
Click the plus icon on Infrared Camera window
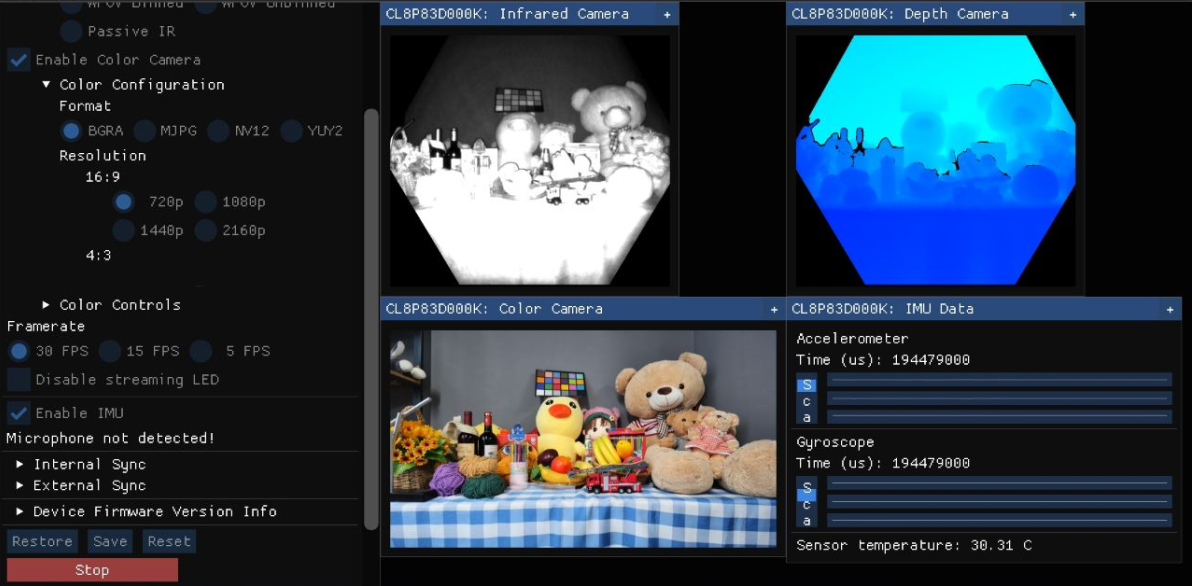click(667, 15)
